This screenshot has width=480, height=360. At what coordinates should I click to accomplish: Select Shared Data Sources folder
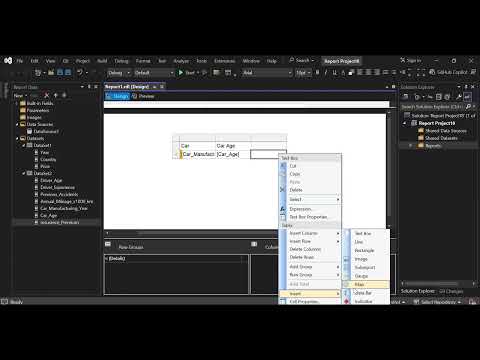tap(445, 131)
